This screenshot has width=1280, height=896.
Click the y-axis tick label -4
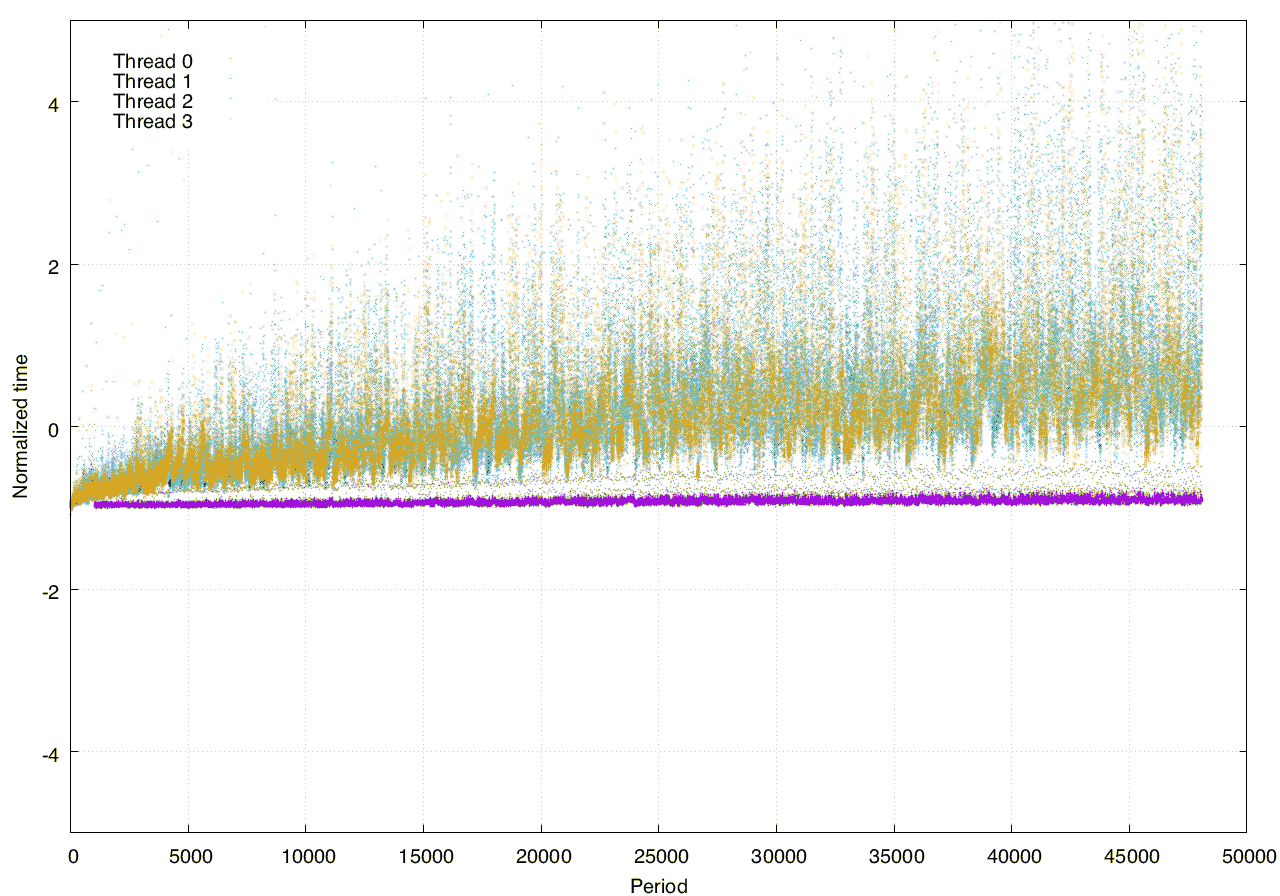(51, 753)
